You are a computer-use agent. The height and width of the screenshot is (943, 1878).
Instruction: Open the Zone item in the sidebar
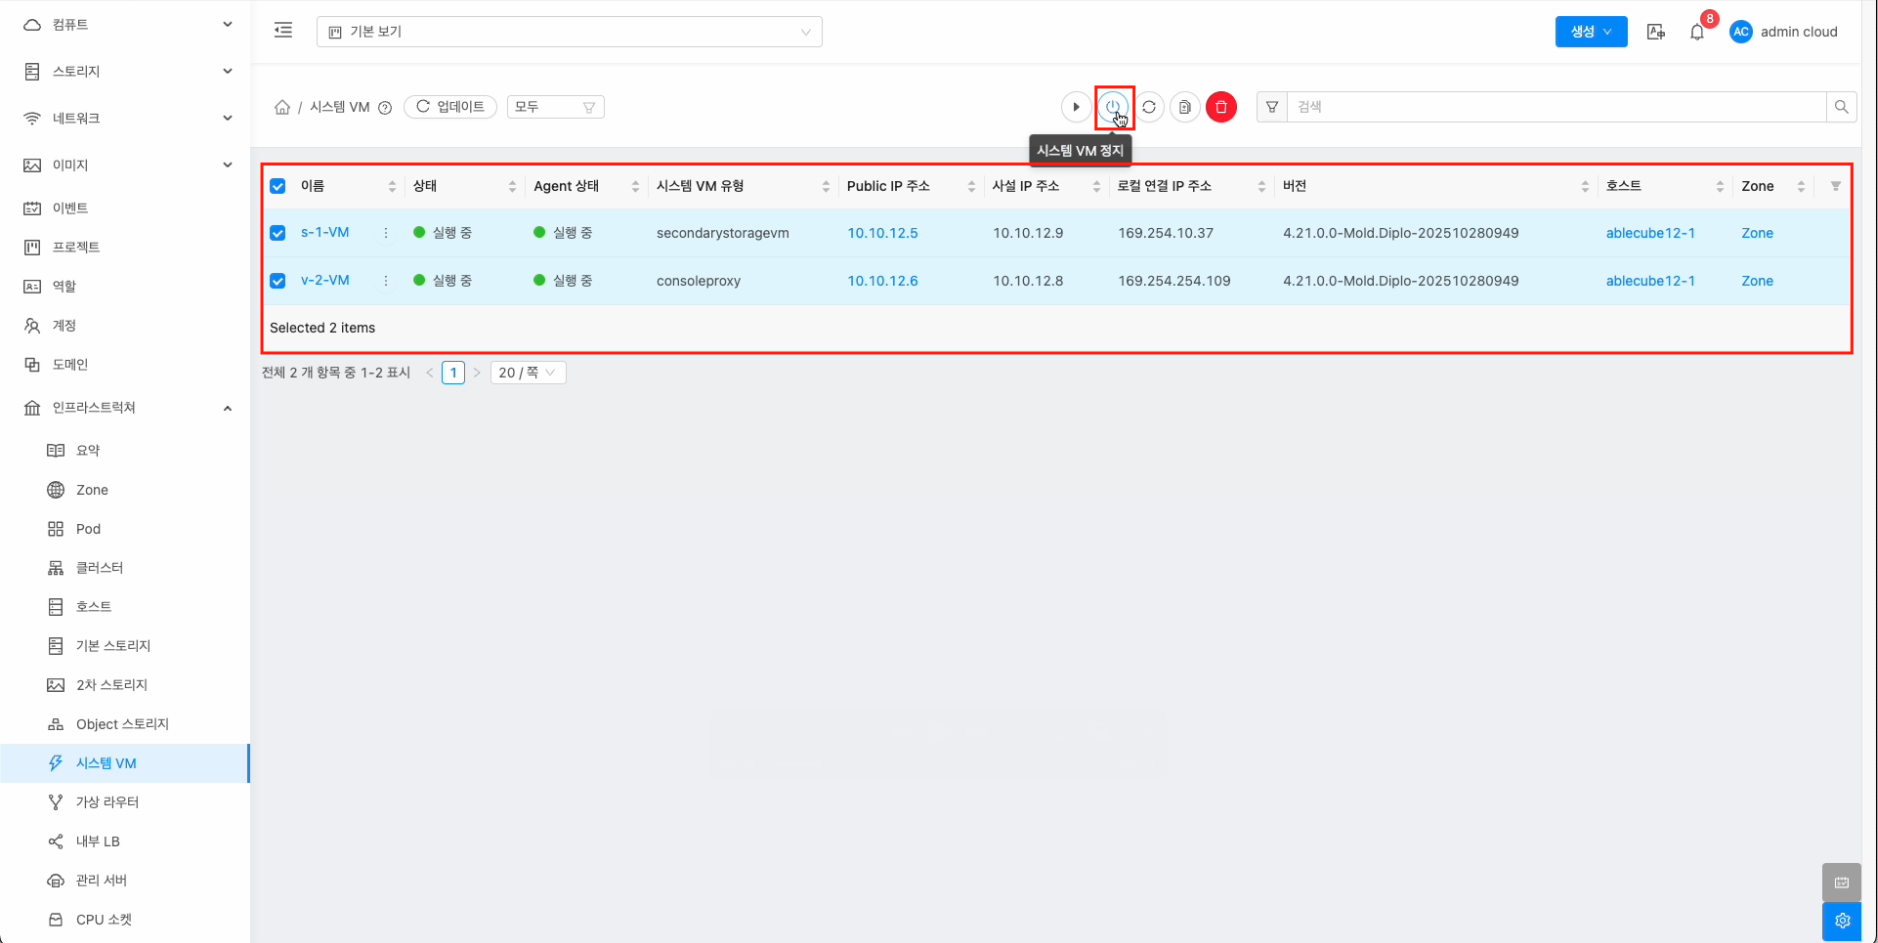92,490
